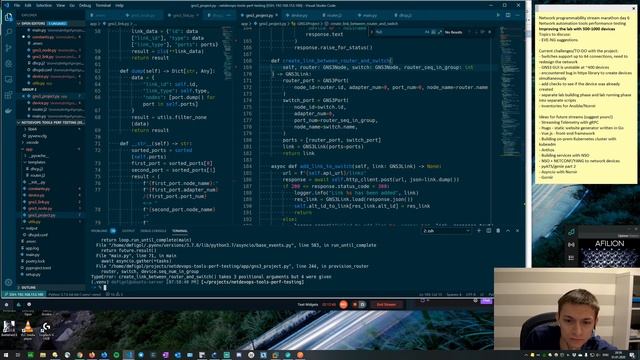Click the SSH remote indicator in the status bar
The width and height of the screenshot is (640, 360).
coord(25,294)
